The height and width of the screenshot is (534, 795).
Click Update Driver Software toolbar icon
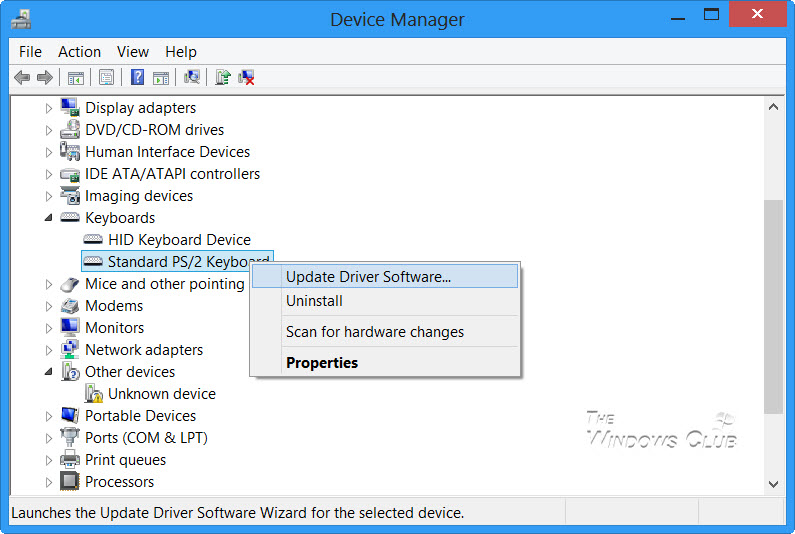[x=223, y=77]
